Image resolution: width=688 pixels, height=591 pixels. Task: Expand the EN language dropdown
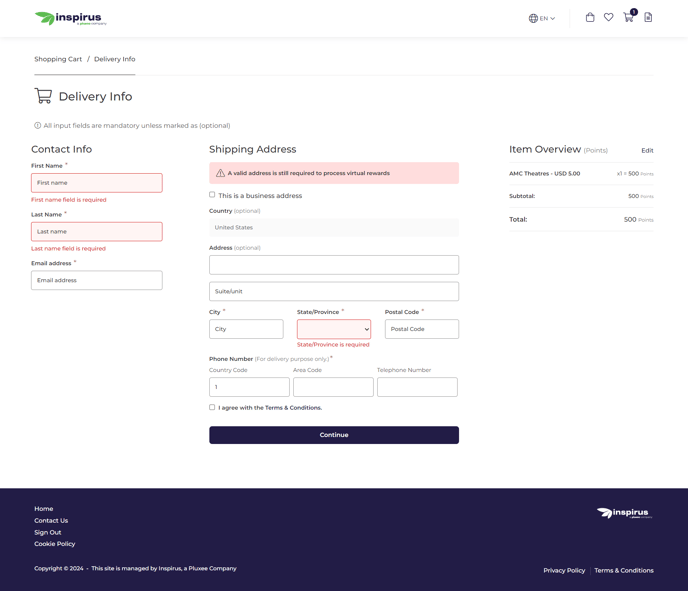coord(547,18)
